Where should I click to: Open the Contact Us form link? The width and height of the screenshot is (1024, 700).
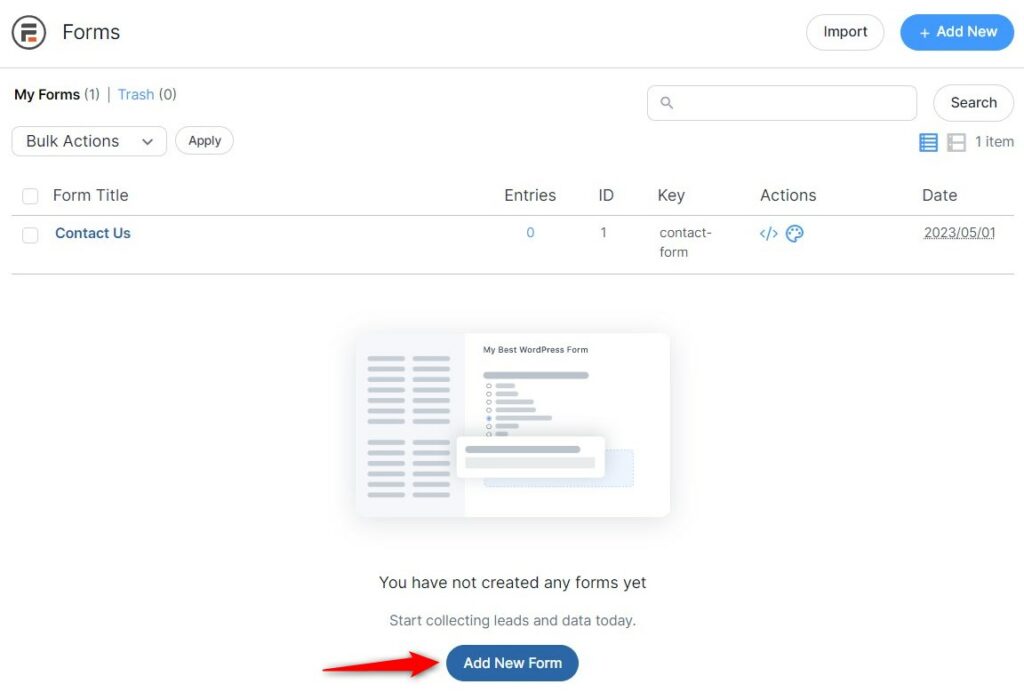click(x=93, y=233)
